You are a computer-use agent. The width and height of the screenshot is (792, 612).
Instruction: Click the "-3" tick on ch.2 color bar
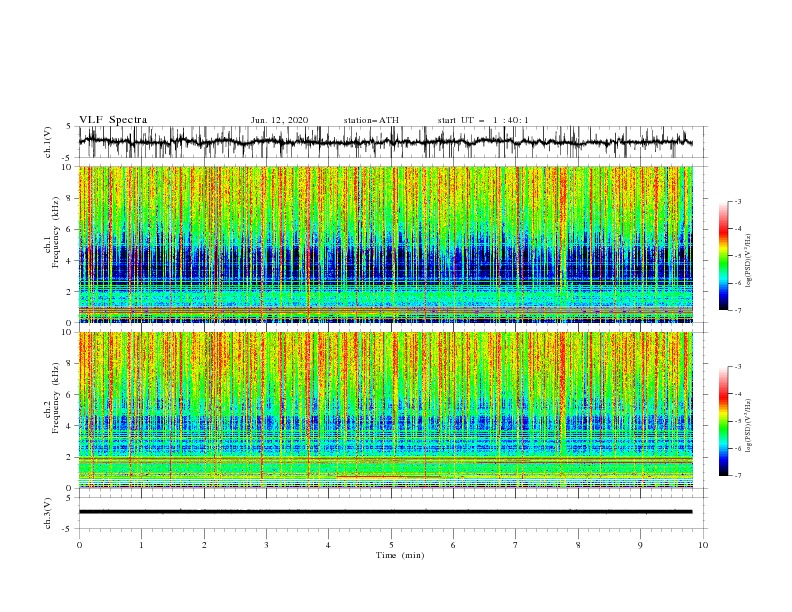[737, 367]
